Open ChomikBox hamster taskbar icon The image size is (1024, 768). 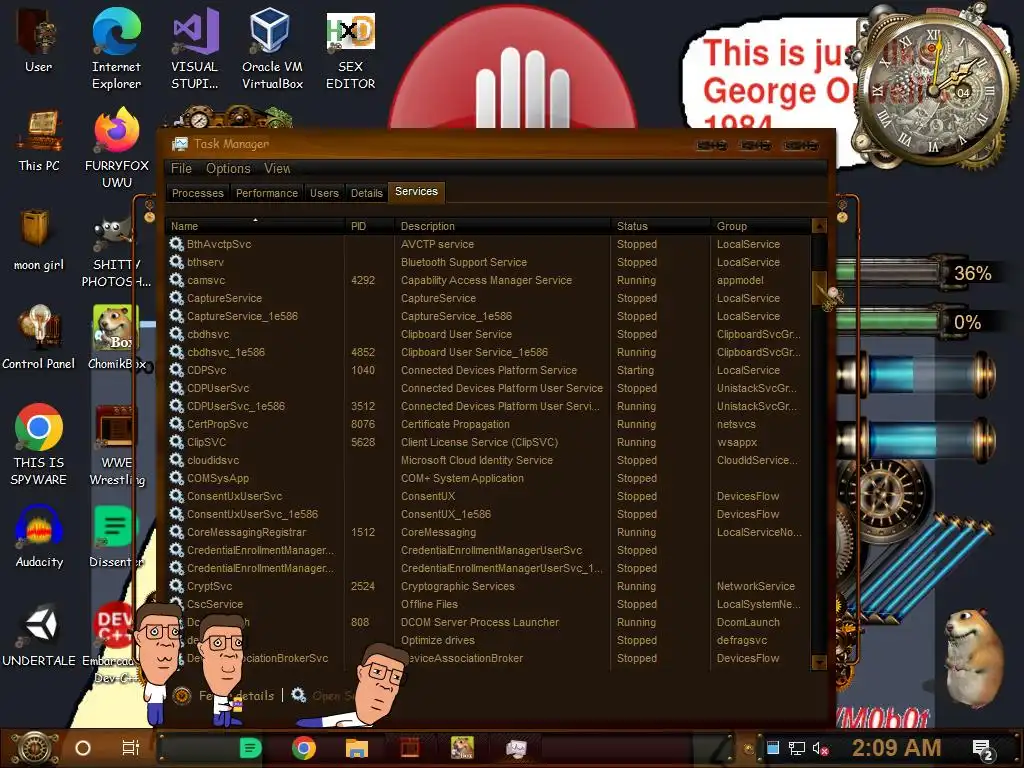pyautogui.click(x=462, y=748)
